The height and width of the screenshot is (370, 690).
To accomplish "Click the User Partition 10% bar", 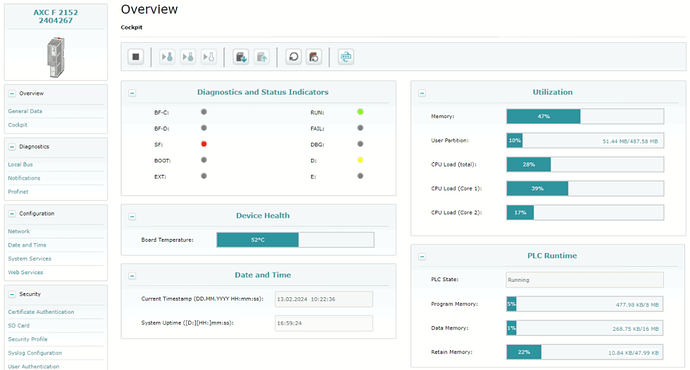I will click(x=585, y=141).
